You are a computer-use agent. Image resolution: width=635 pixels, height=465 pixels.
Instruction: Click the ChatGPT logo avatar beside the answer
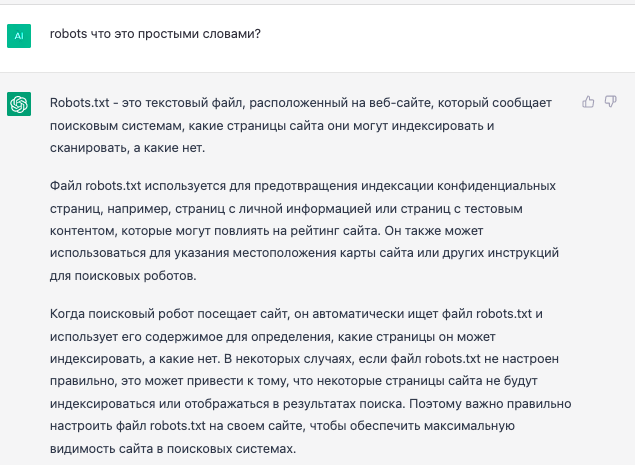pyautogui.click(x=19, y=104)
